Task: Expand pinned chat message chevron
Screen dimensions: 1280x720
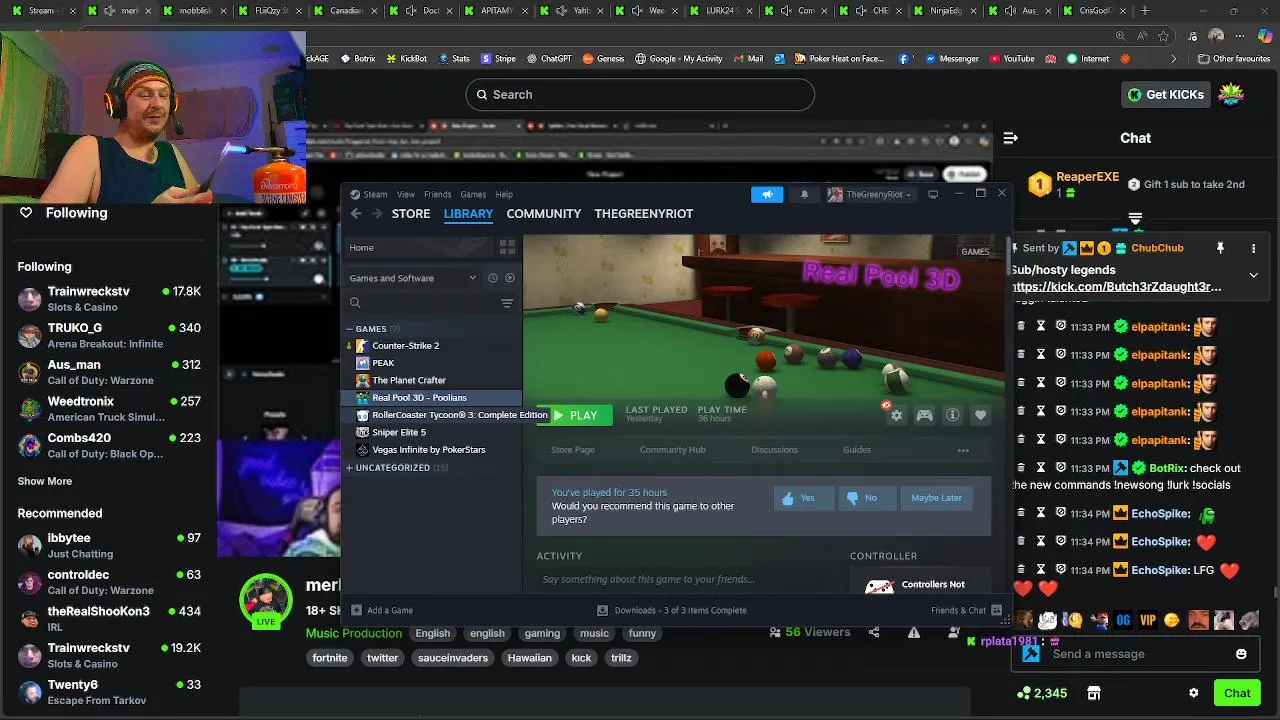Action: [1254, 274]
